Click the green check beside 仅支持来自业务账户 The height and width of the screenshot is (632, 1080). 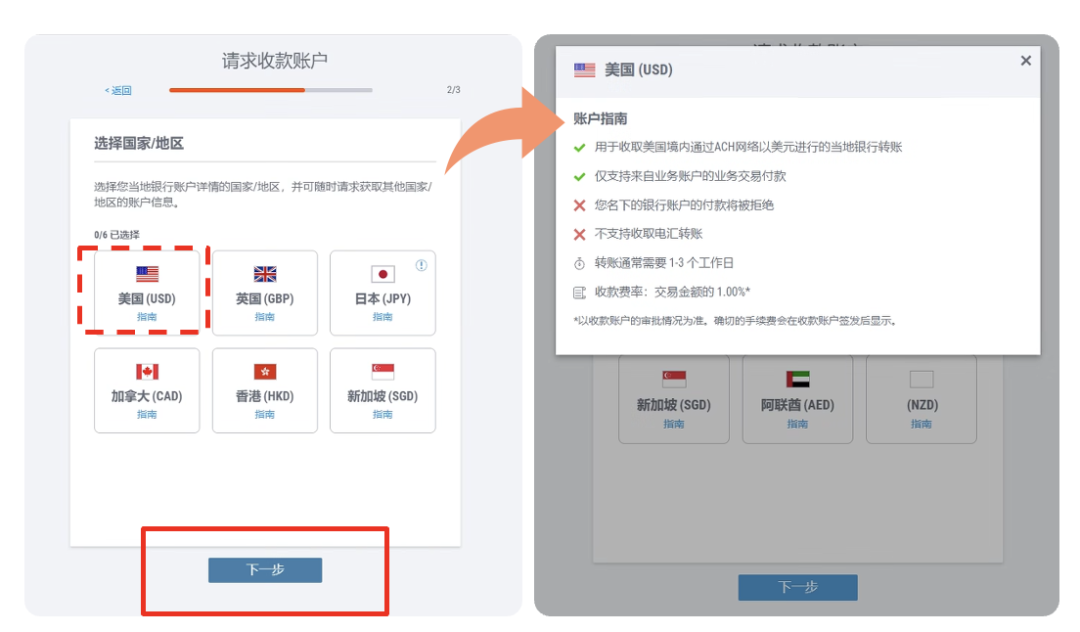click(579, 176)
